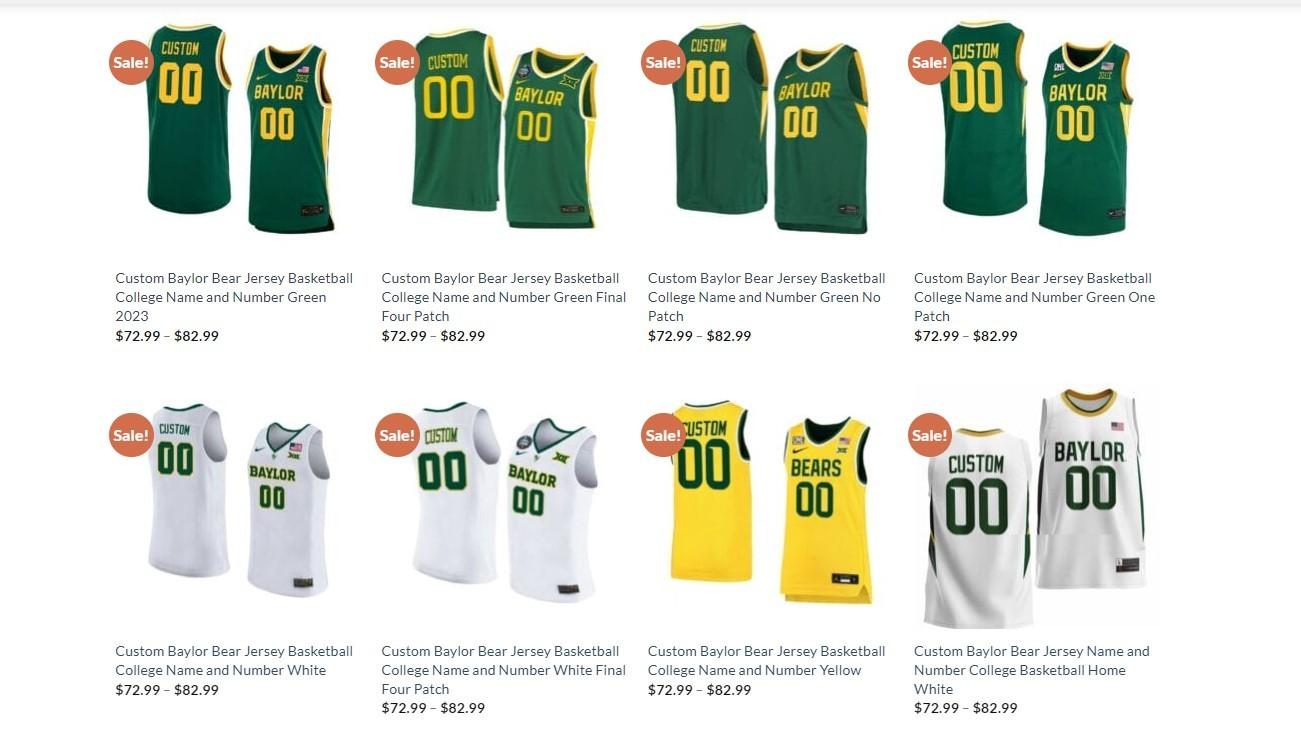Click Sale badge on plain White jersey
The image size is (1301, 746).
pyautogui.click(x=131, y=435)
